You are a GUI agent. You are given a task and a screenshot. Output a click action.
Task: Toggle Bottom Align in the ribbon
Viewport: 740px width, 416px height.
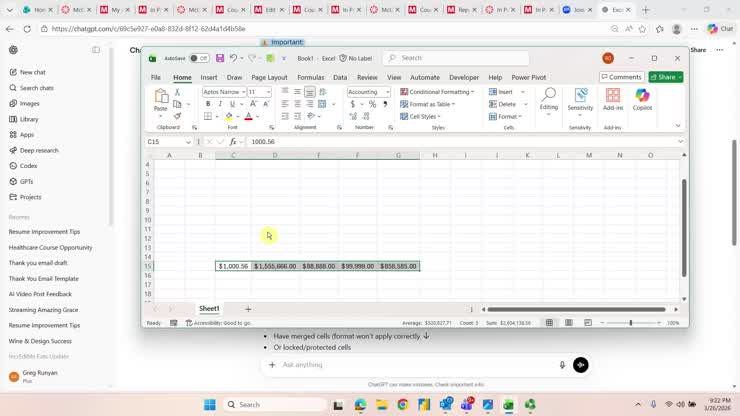point(310,92)
